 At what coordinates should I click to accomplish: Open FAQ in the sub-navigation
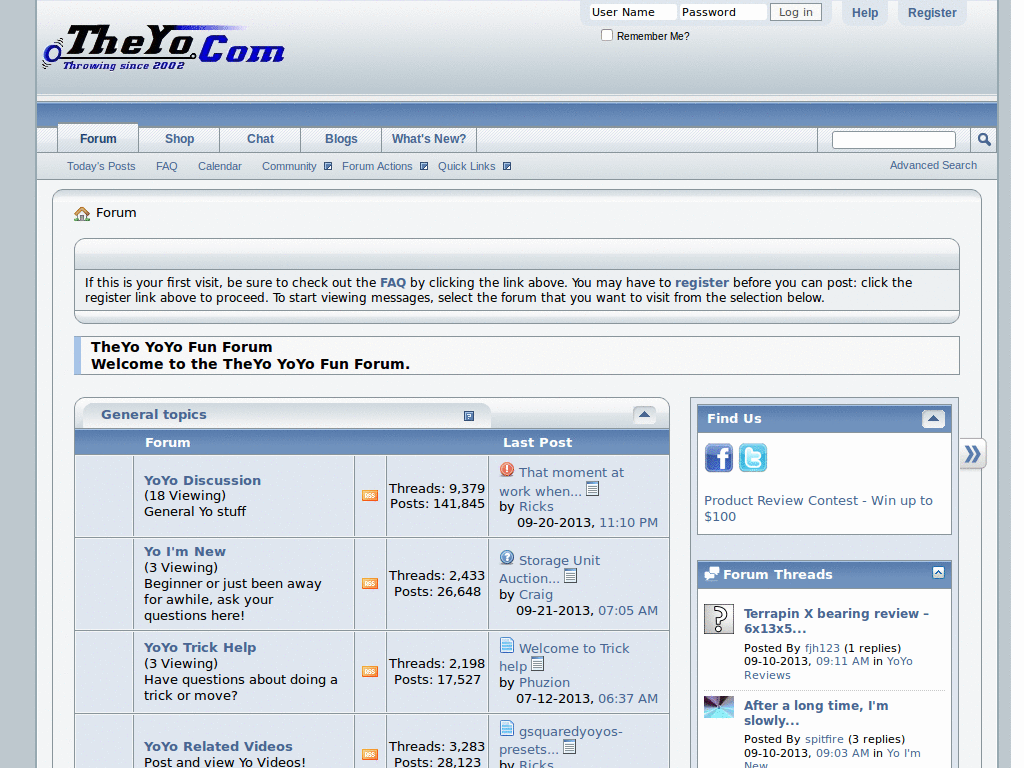click(167, 167)
